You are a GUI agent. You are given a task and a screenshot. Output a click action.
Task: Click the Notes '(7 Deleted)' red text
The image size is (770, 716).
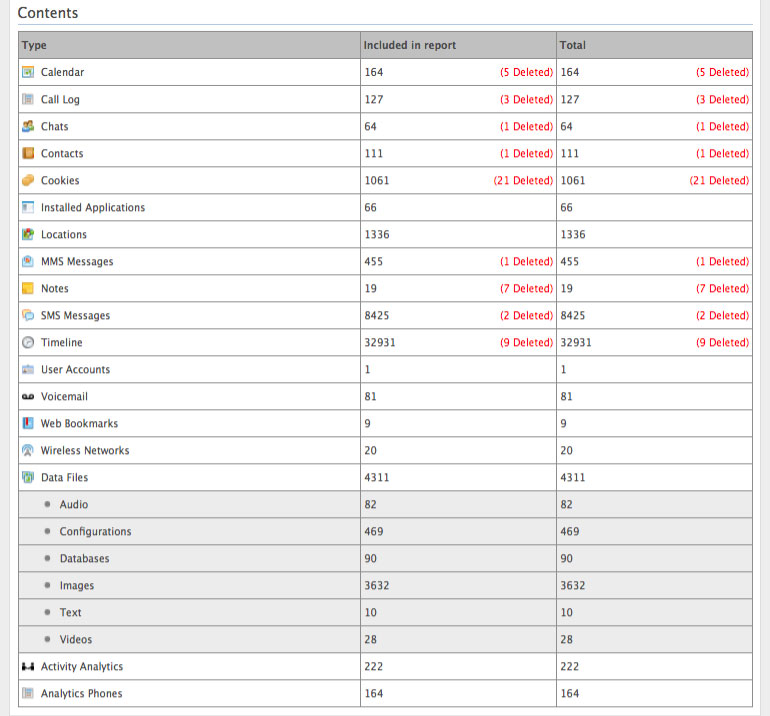526,289
